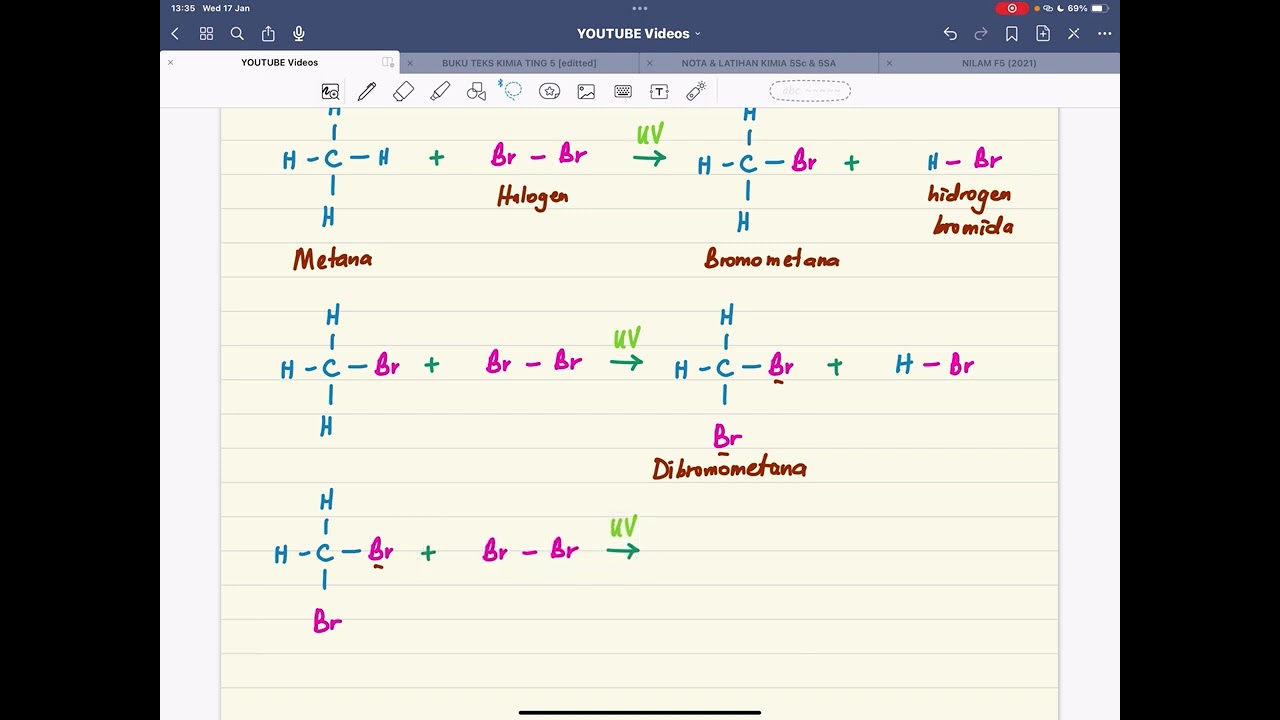Tap the home indicator bar
Screen dimensions: 1280x720
pyautogui.click(x=640, y=713)
